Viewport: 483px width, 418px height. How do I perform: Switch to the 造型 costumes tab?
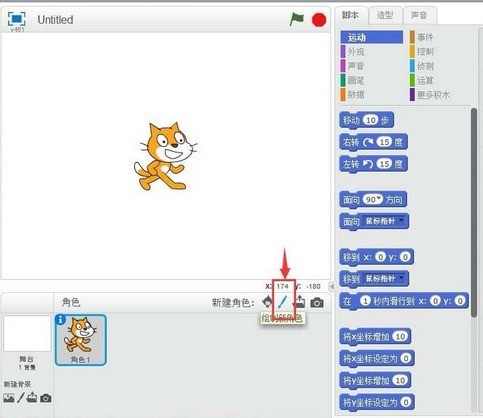click(x=385, y=15)
